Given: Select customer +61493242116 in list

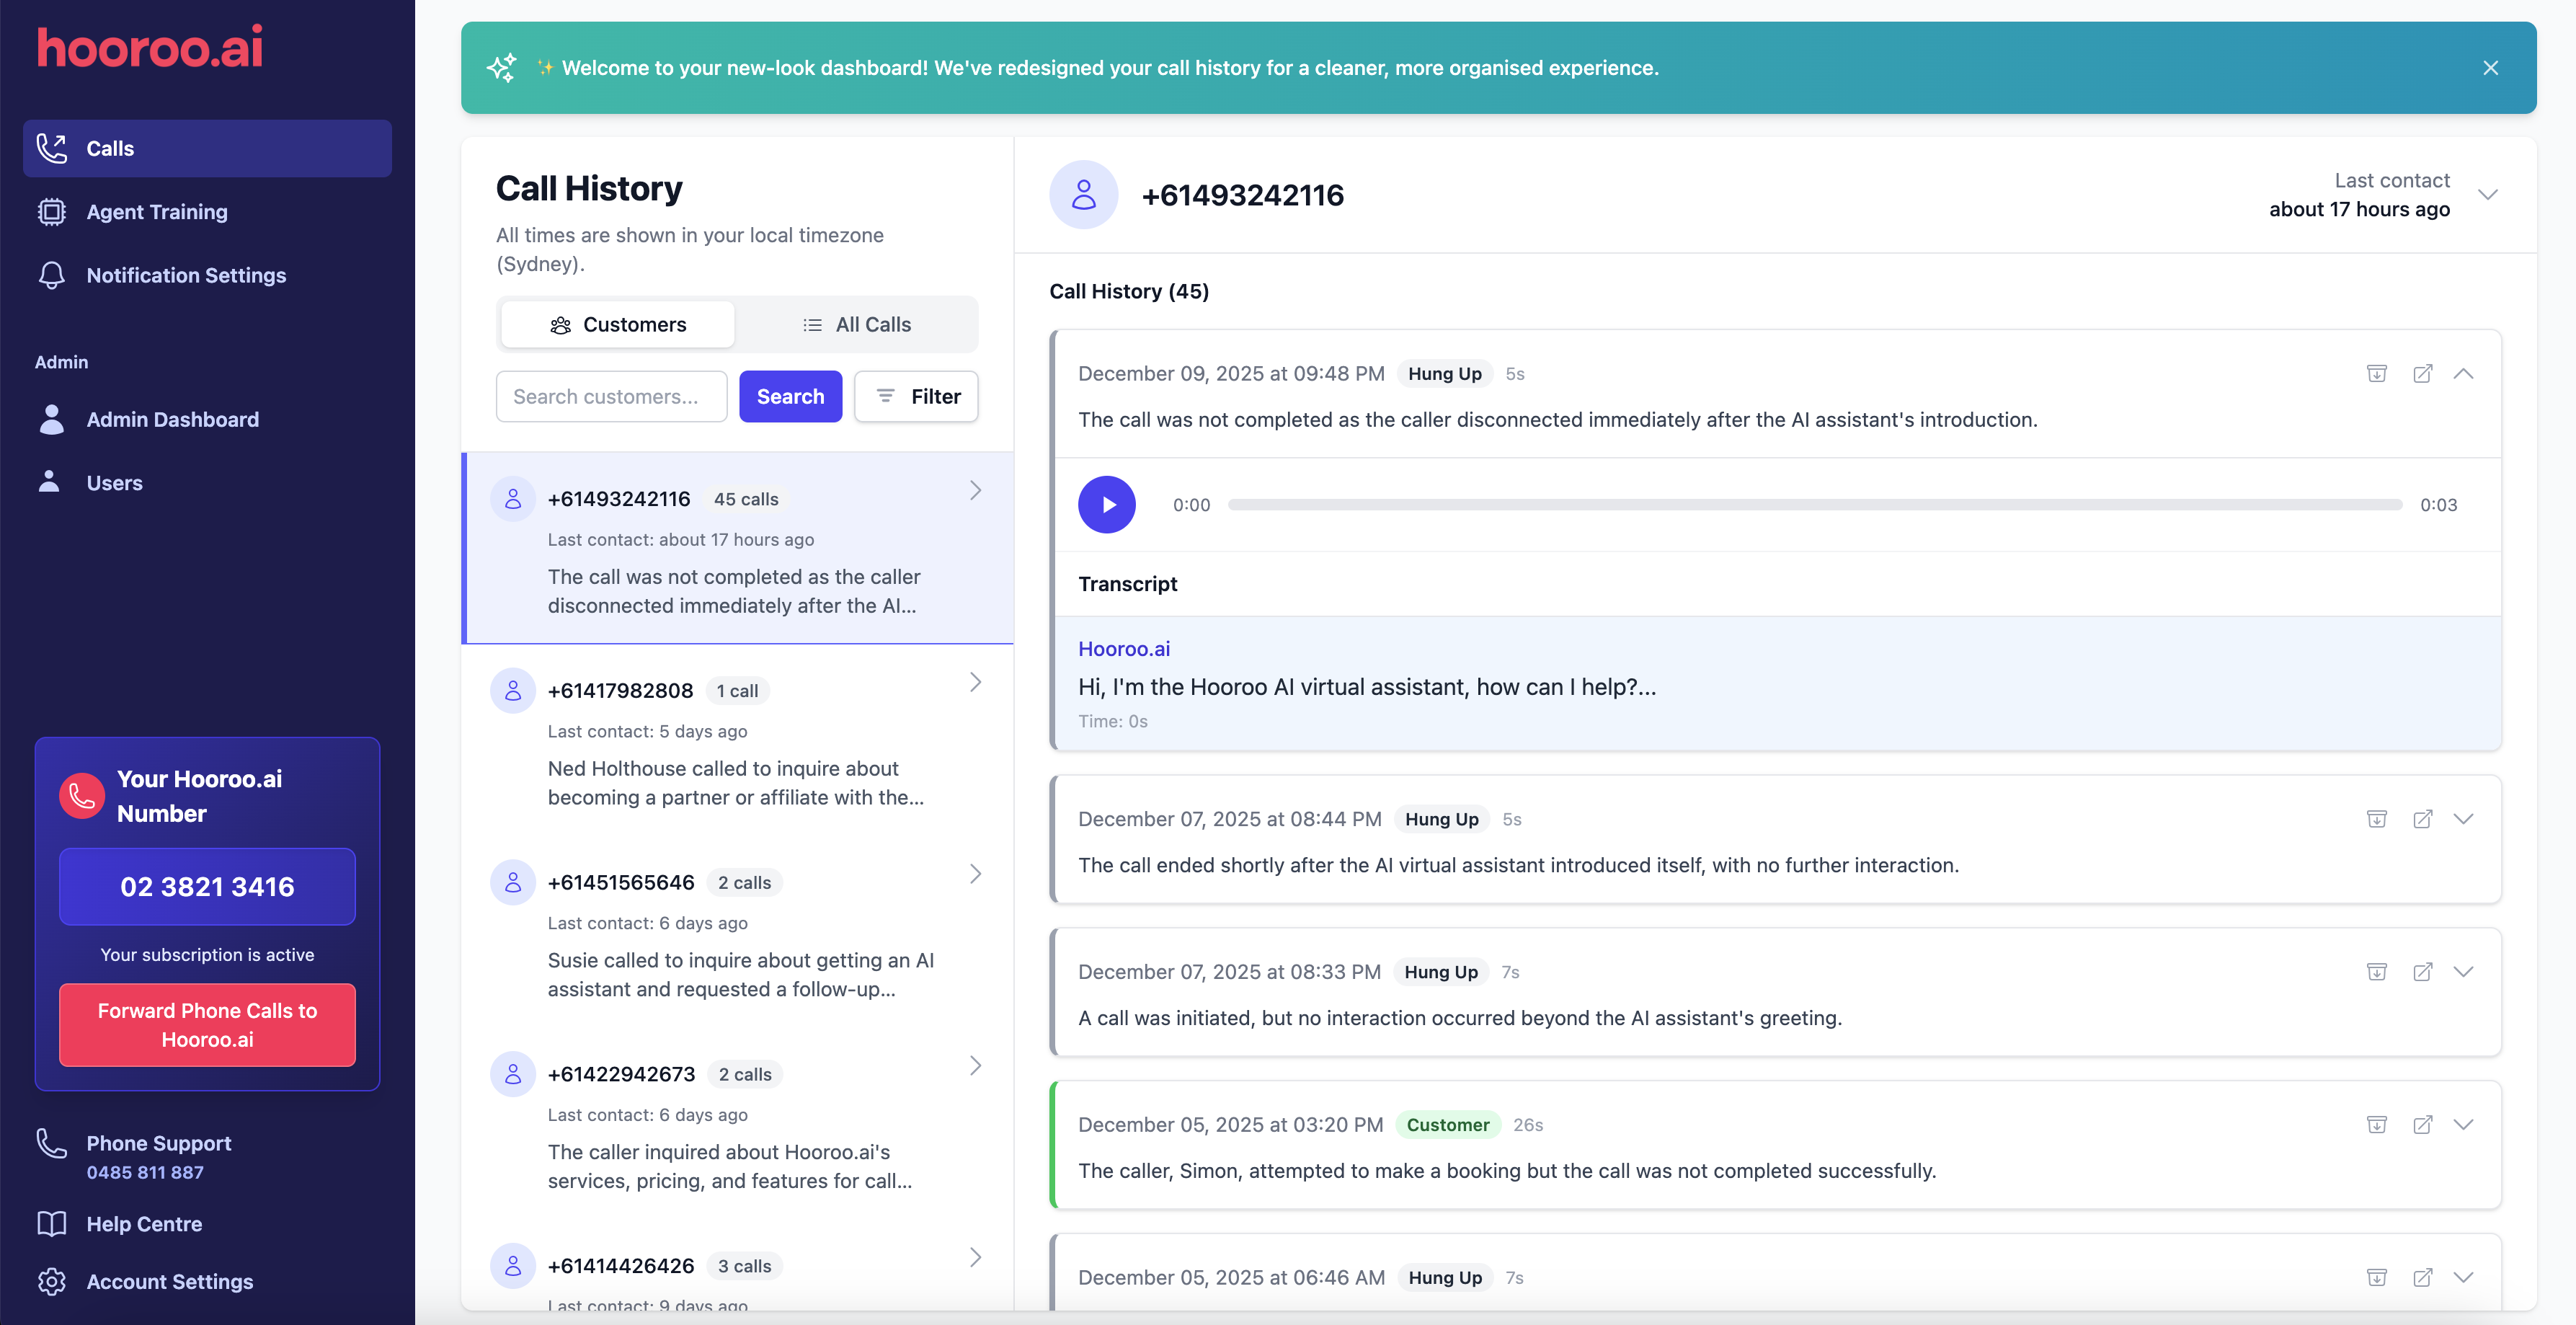Looking at the screenshot, I should click(739, 548).
